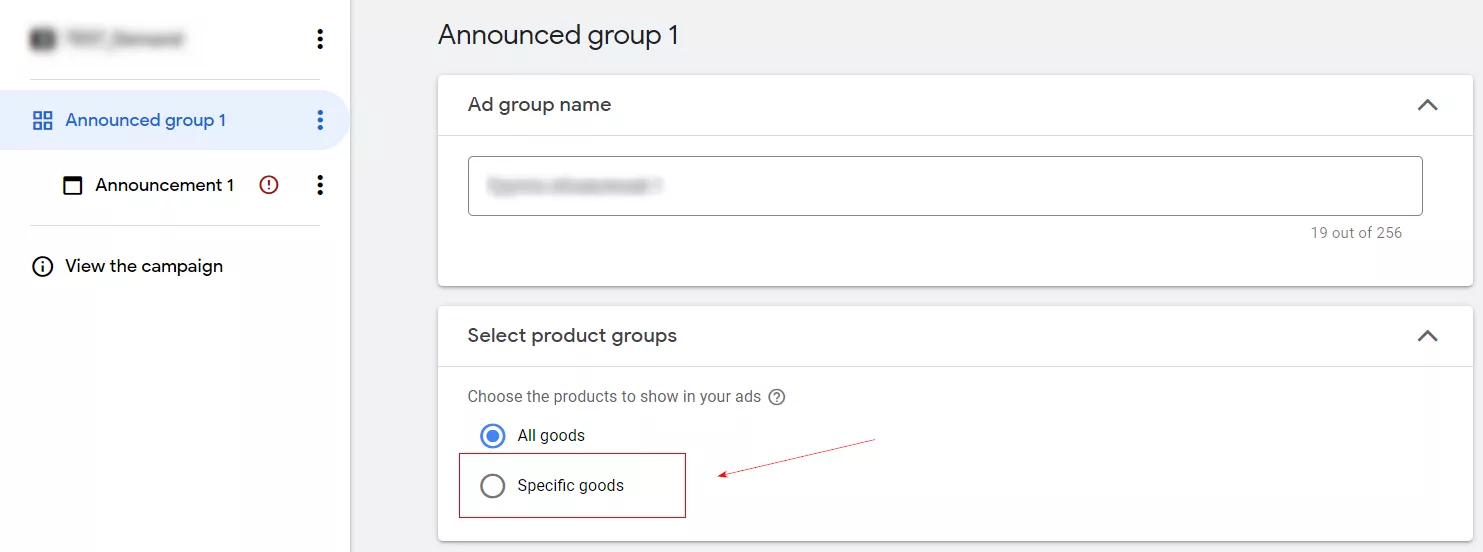
Task: Open the account three-dot menu at top
Action: pyautogui.click(x=320, y=39)
